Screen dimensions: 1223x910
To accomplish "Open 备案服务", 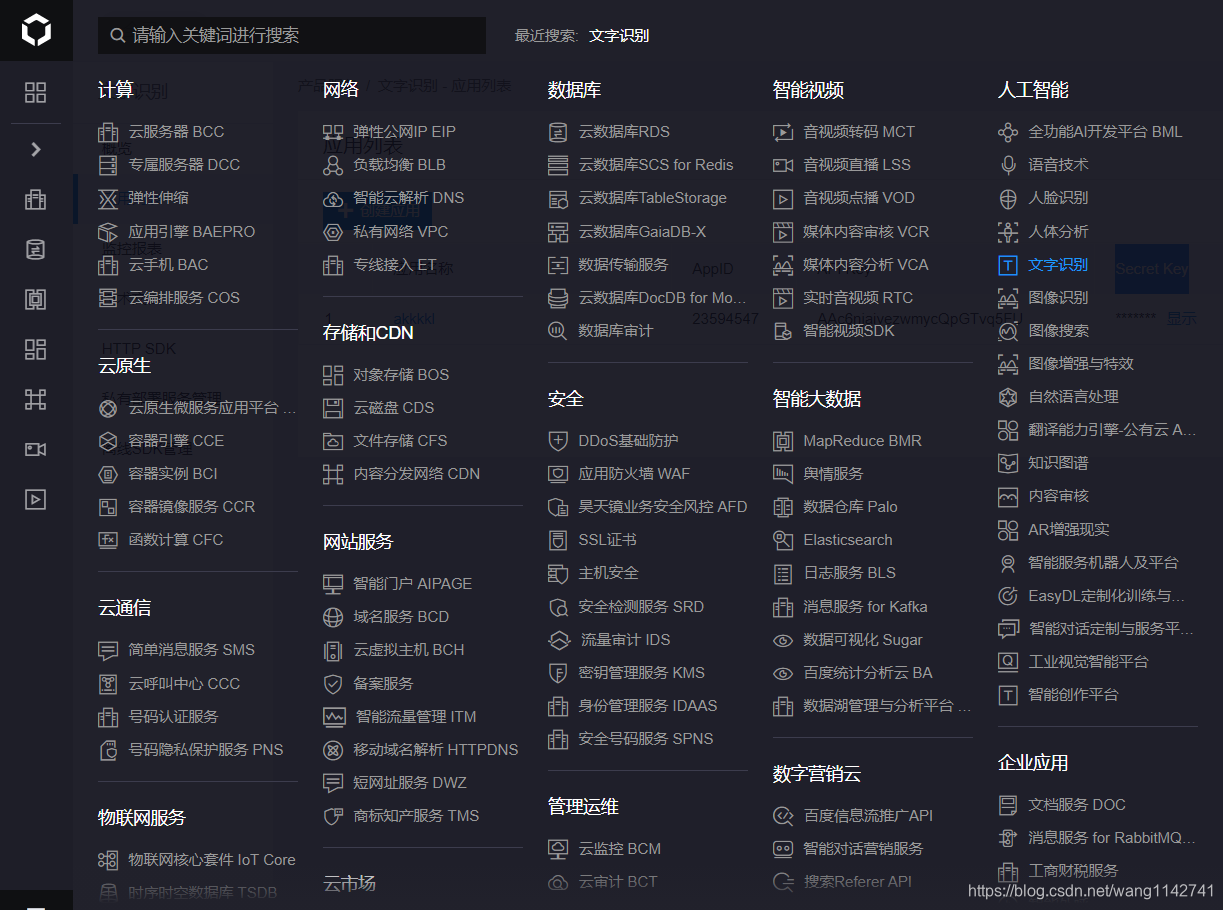I will (x=384, y=684).
